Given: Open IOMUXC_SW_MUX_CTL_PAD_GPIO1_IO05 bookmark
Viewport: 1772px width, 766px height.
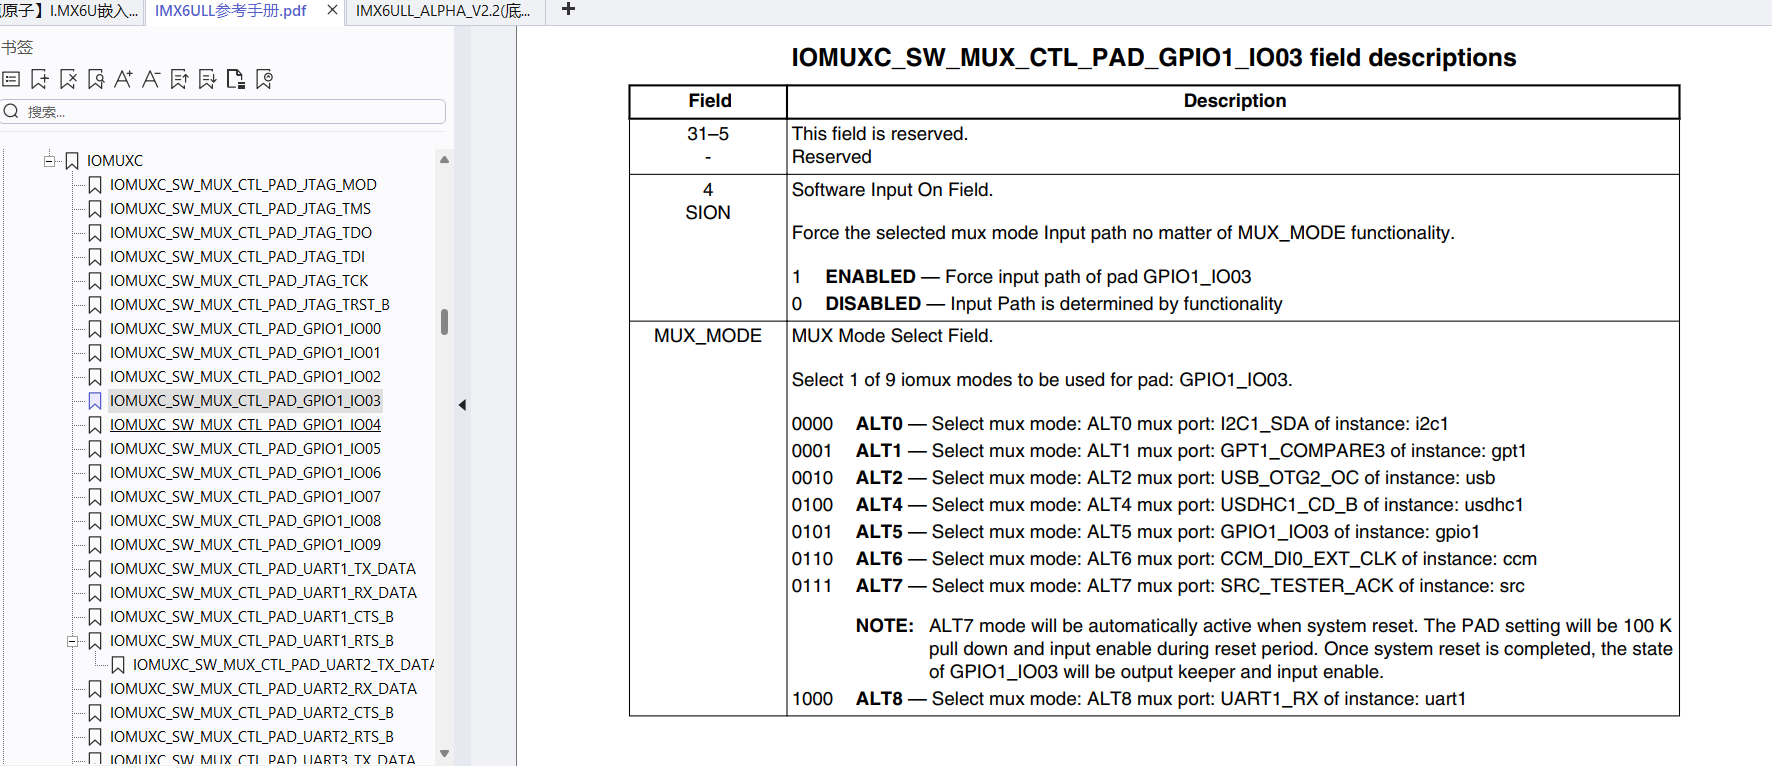Looking at the screenshot, I should (x=245, y=448).
